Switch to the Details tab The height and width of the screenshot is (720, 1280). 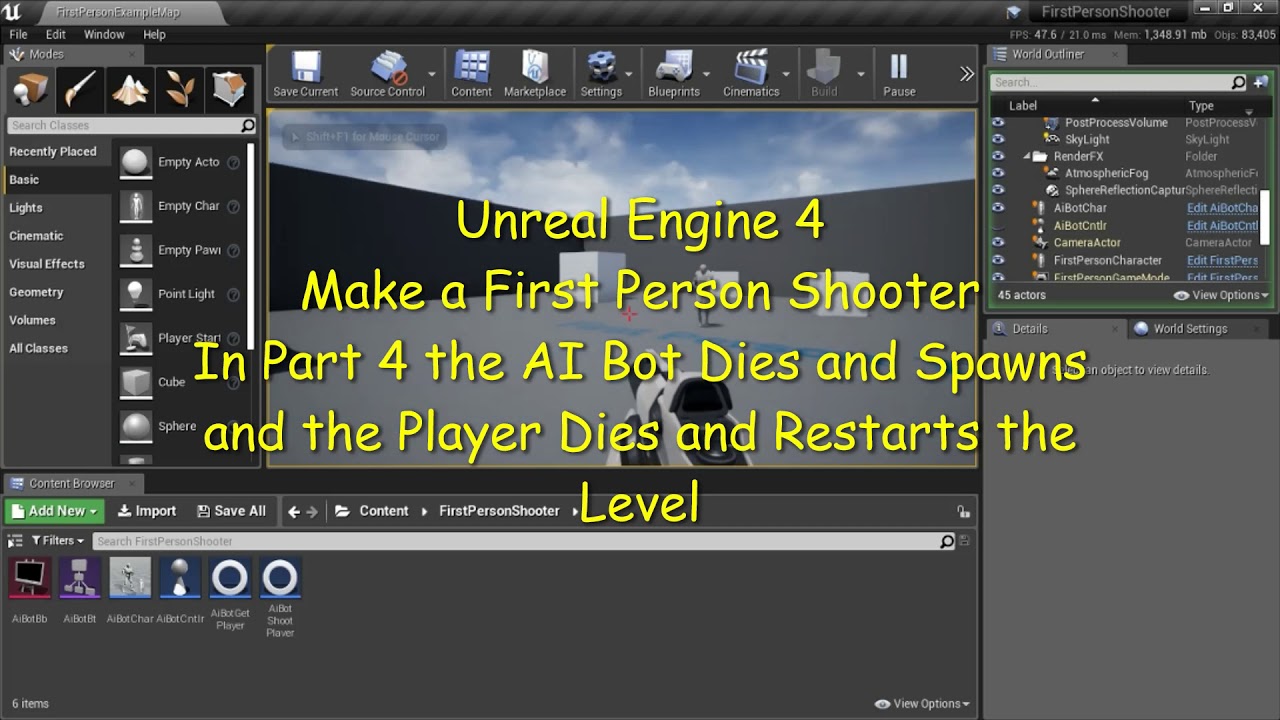coord(1029,328)
